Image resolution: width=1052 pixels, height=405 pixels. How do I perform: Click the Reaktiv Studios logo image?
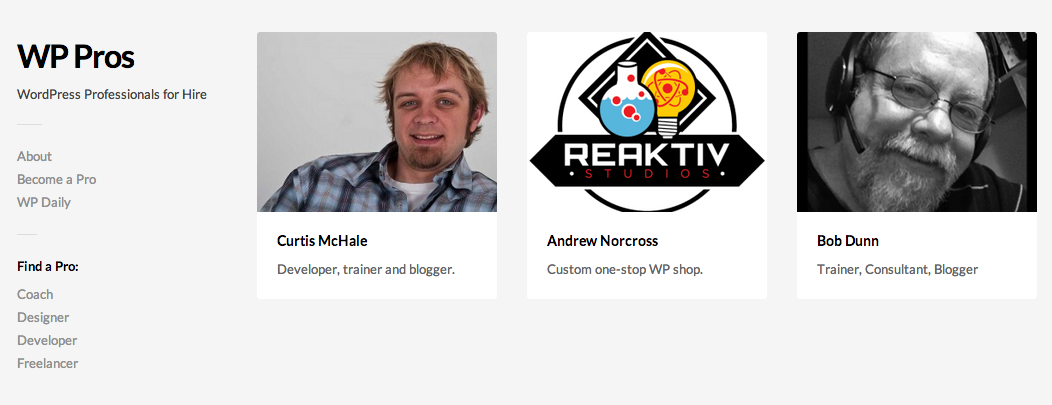coord(647,122)
